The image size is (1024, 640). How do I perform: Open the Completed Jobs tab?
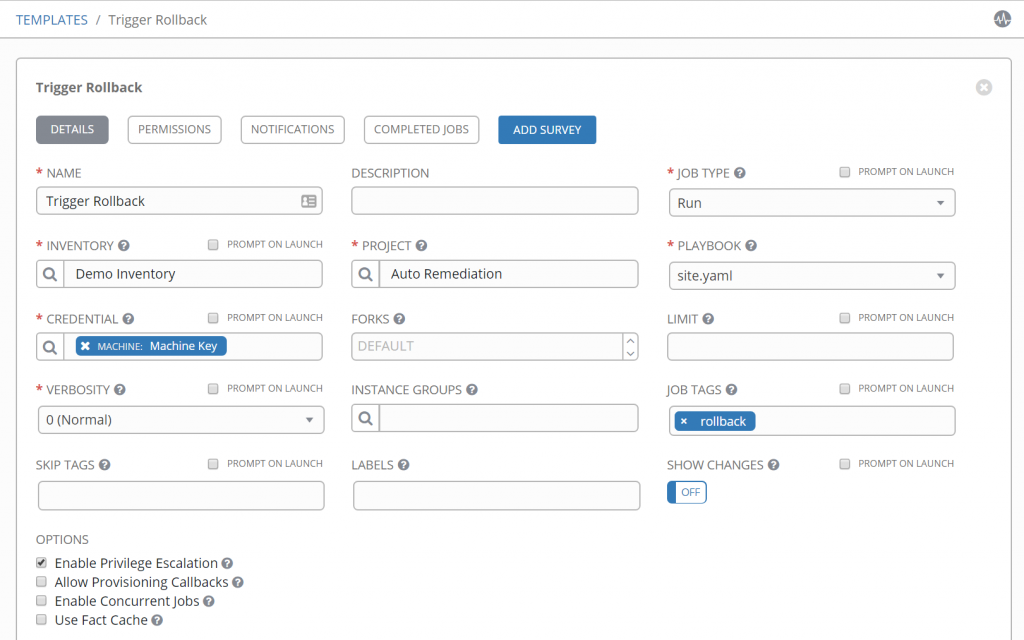(421, 129)
